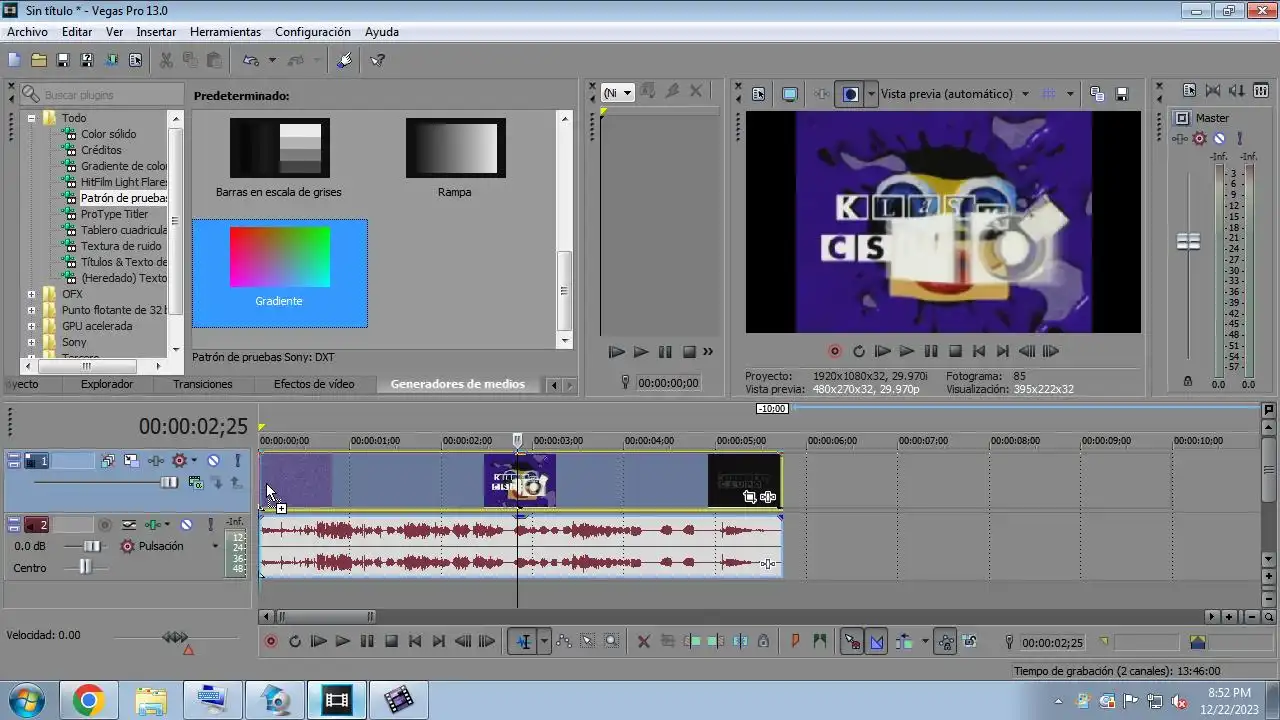
Task: Open the Vista previa quality dropdown
Action: pyautogui.click(x=1025, y=94)
